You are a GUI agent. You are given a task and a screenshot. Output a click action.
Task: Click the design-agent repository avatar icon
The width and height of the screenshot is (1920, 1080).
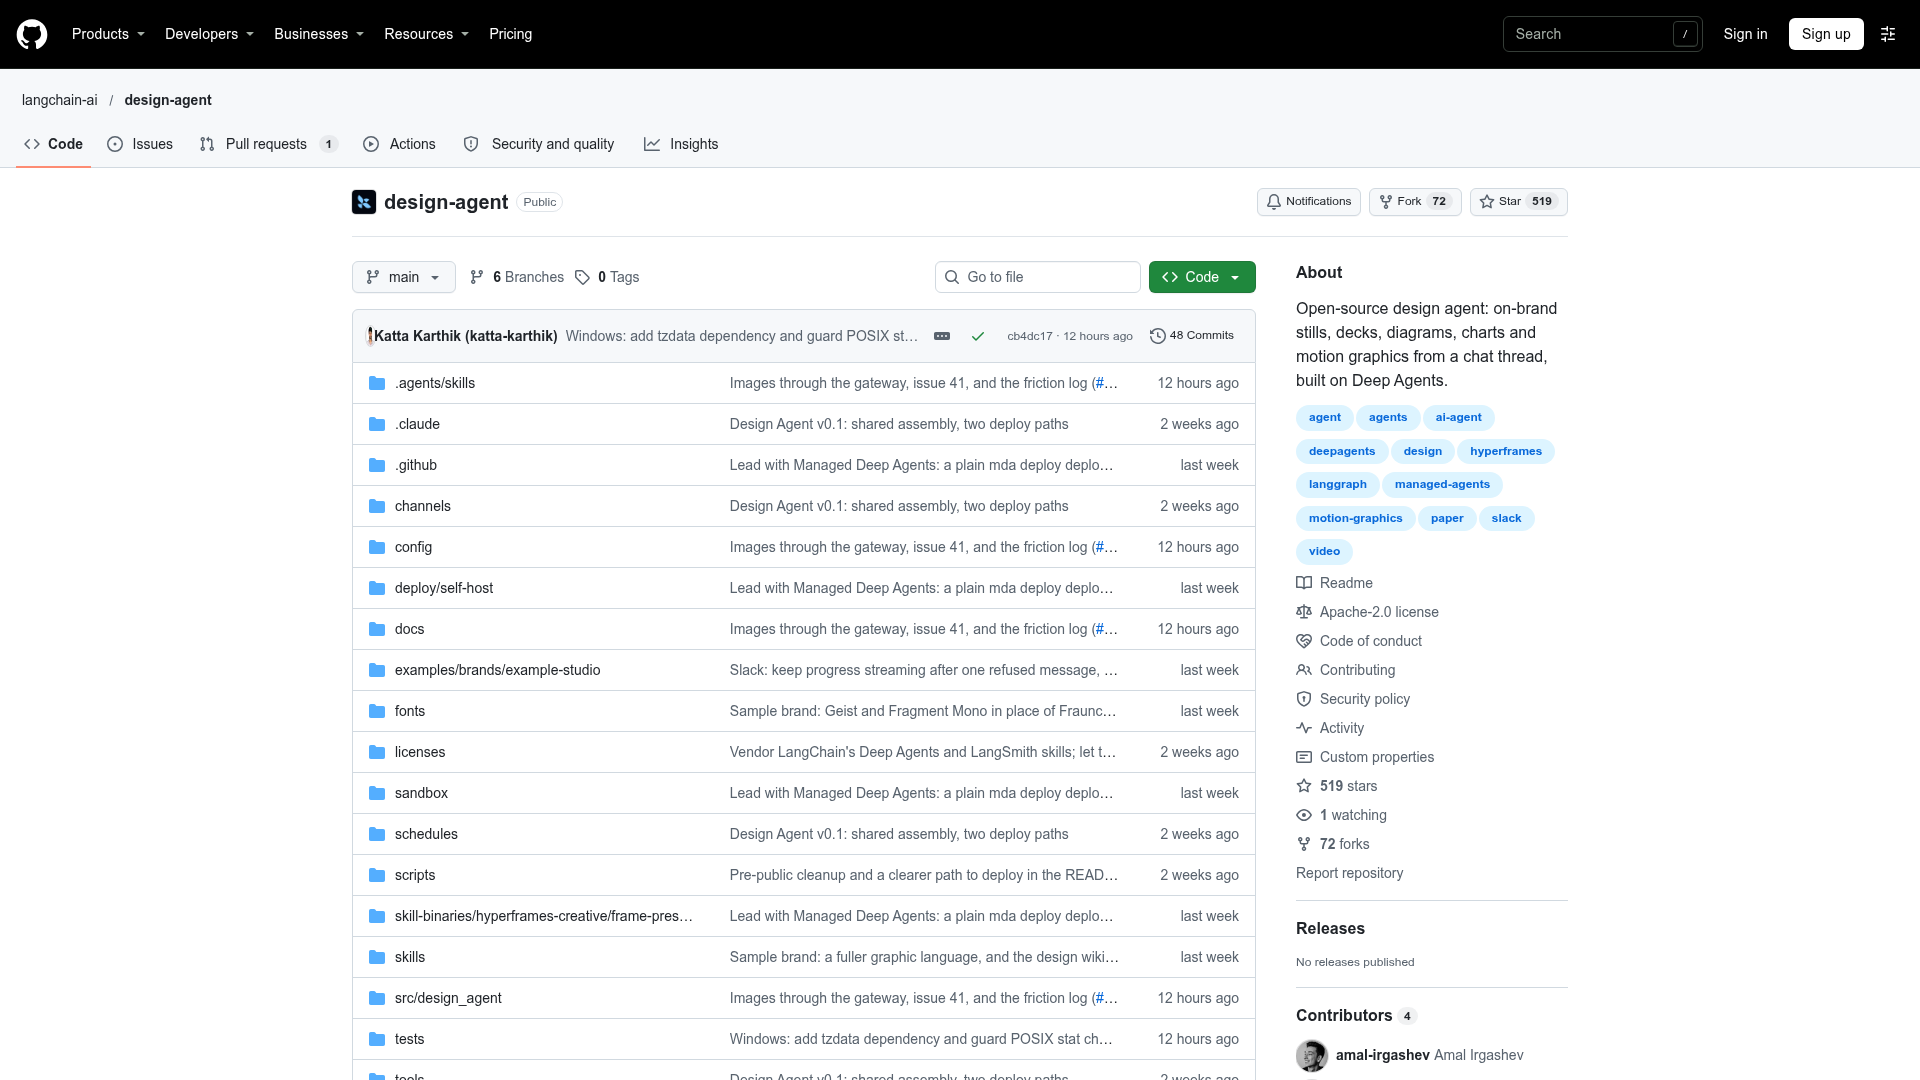tap(364, 202)
